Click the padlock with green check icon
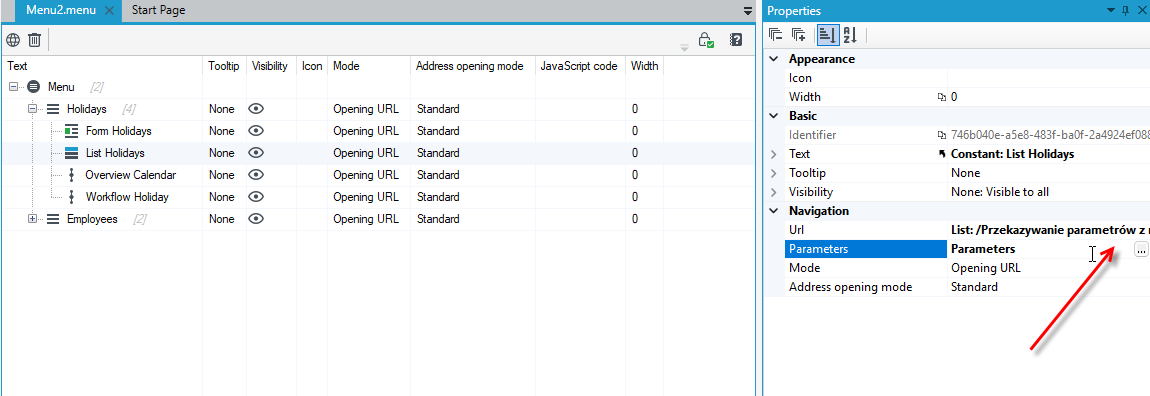 (706, 40)
